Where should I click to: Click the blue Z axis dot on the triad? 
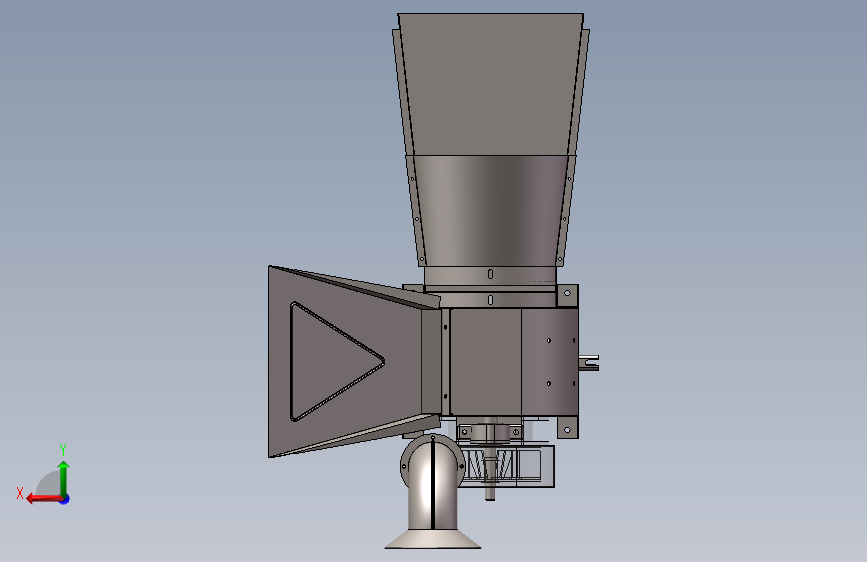pyautogui.click(x=65, y=500)
